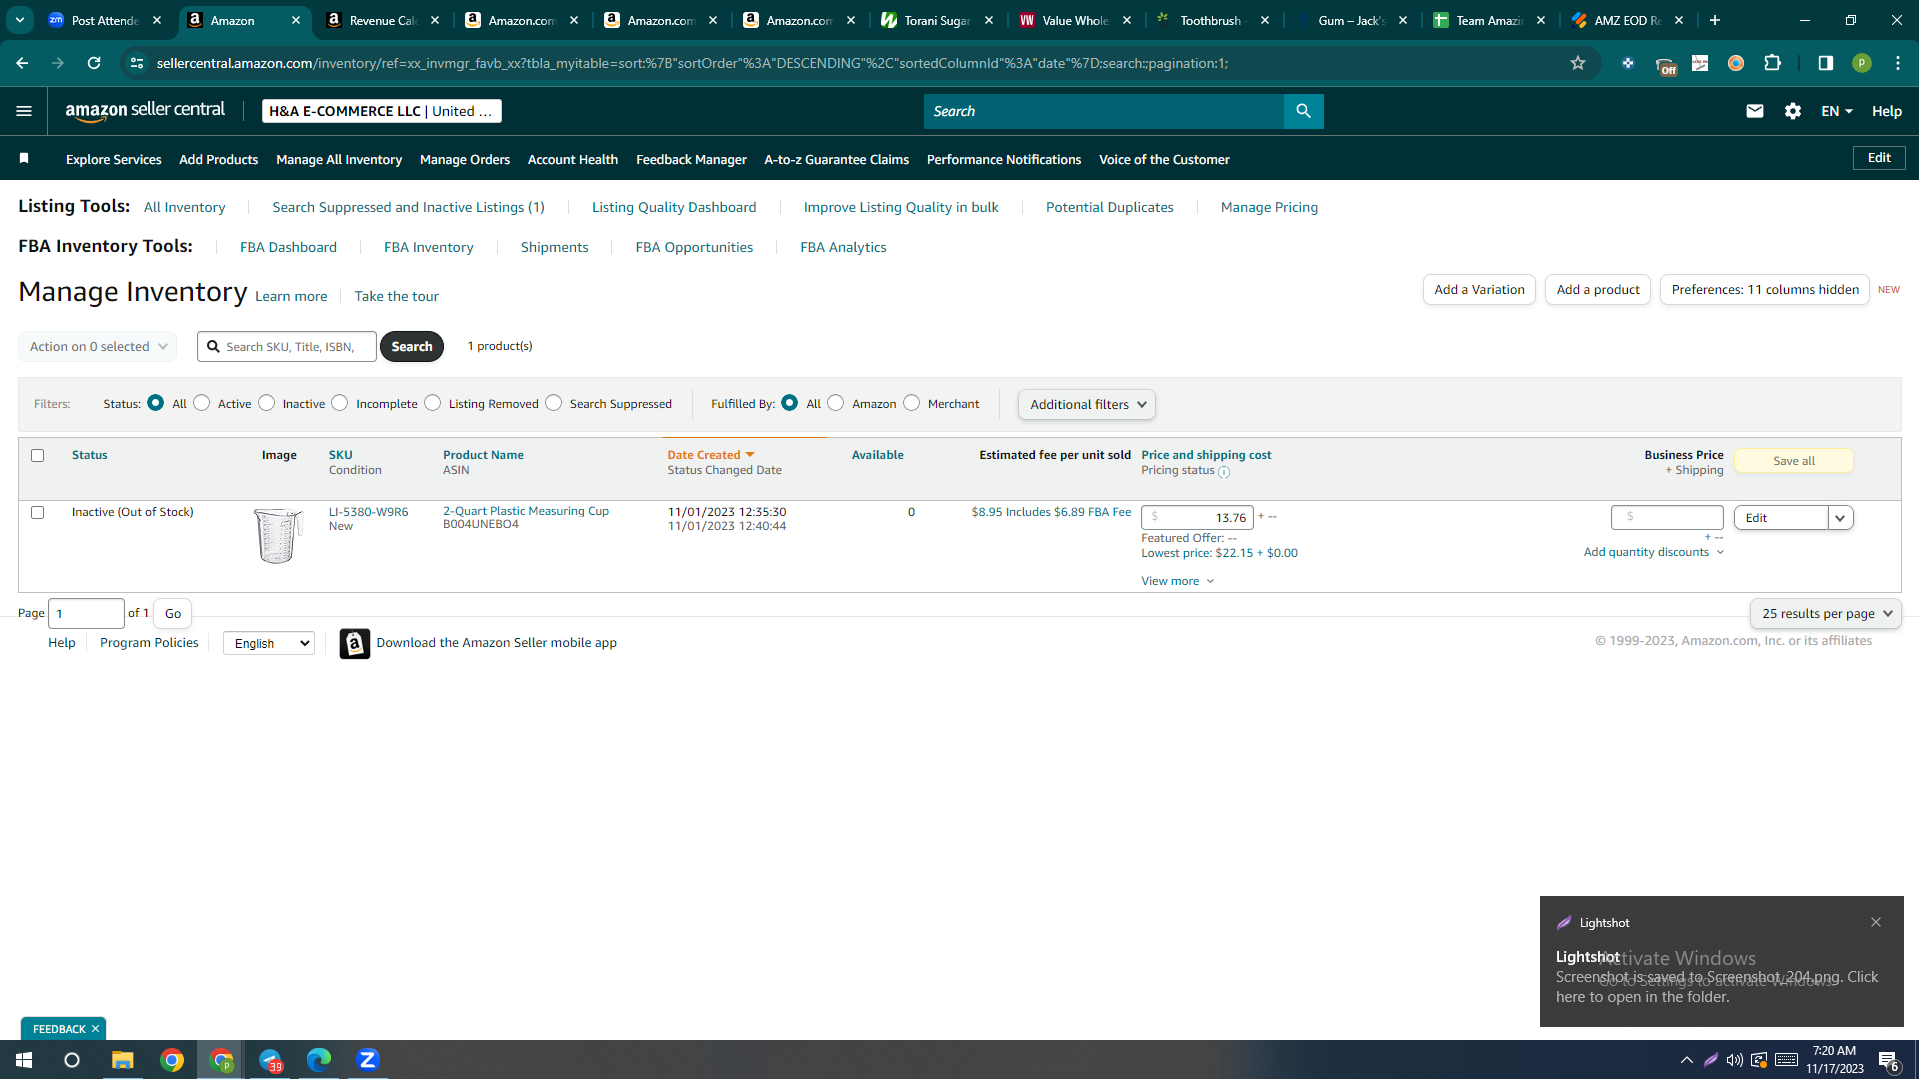Click the Amazon Seller mobile app icon
The height and width of the screenshot is (1079, 1919).
(354, 643)
